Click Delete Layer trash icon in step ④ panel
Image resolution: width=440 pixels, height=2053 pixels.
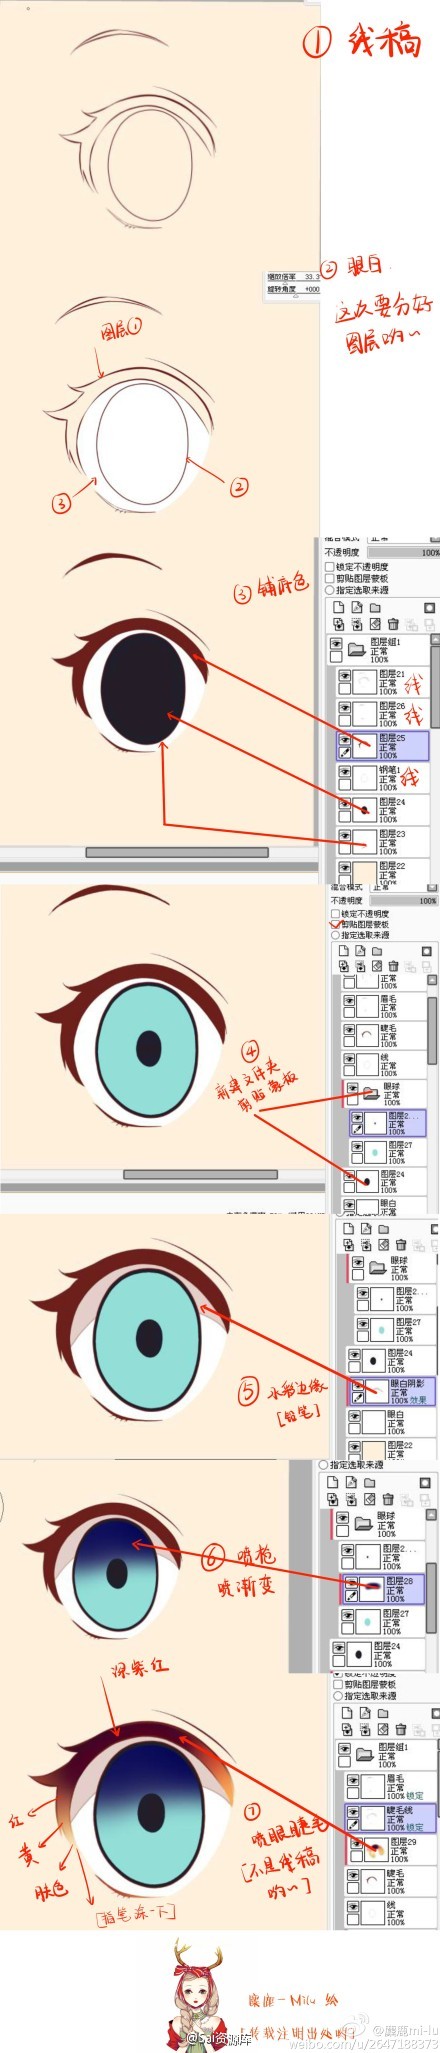394,966
